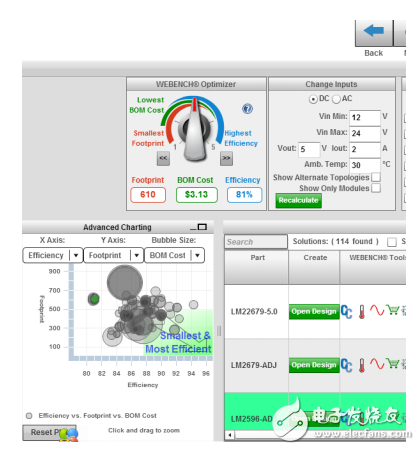
Task: Open thermal simulation icon for LM22679-5.0
Action: pyautogui.click(x=362, y=312)
